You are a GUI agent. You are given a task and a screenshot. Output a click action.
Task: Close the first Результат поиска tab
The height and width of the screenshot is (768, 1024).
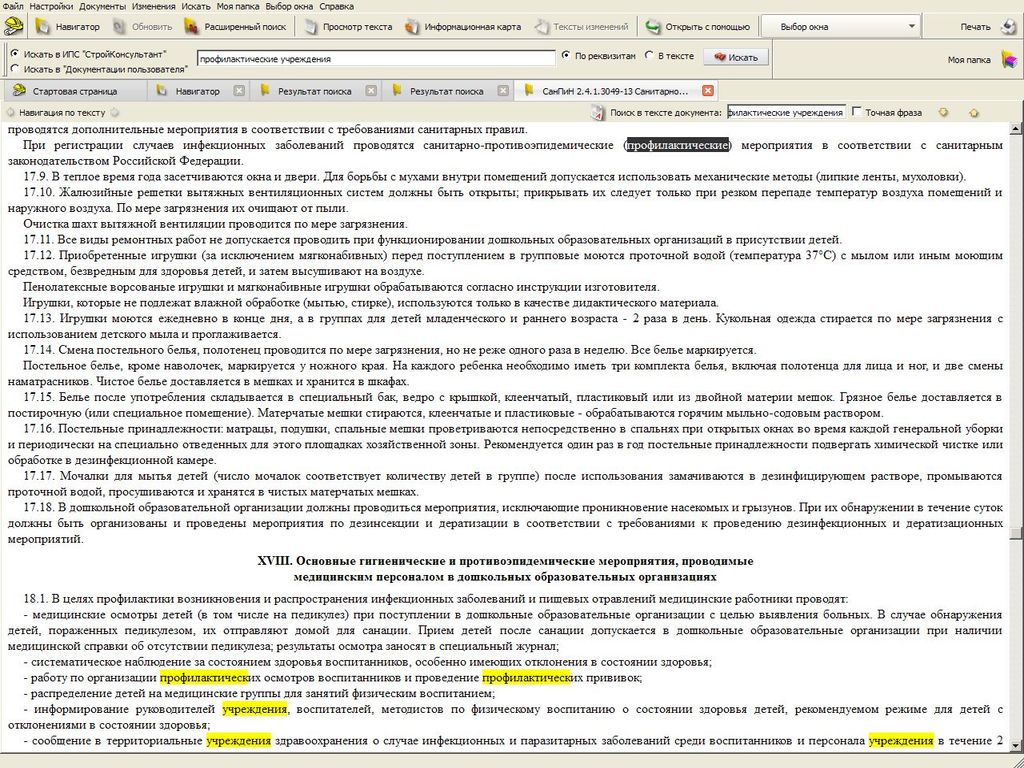click(371, 91)
